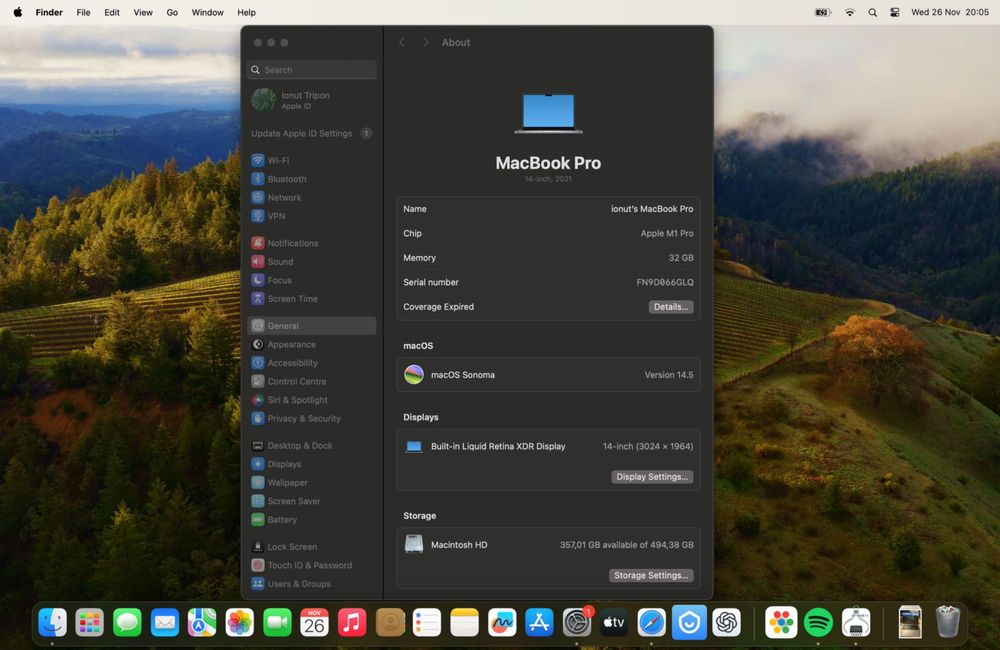Open ChatGPT app in Dock
The height and width of the screenshot is (650, 1000).
(x=726, y=622)
